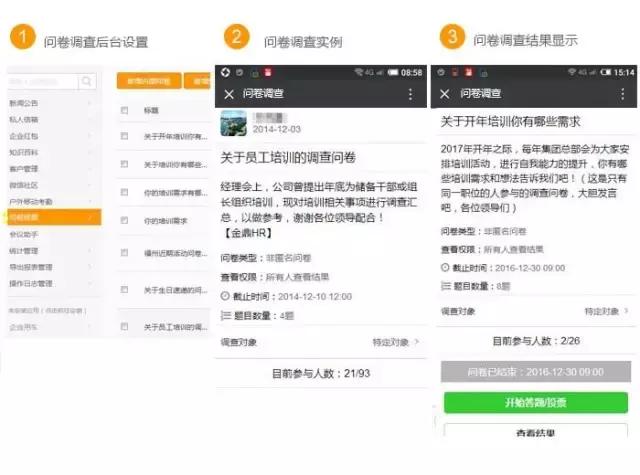Image resolution: width=640 pixels, height=475 pixels.
Task: Expand the 统计管理 sidebar chevron
Action: pyautogui.click(x=90, y=251)
